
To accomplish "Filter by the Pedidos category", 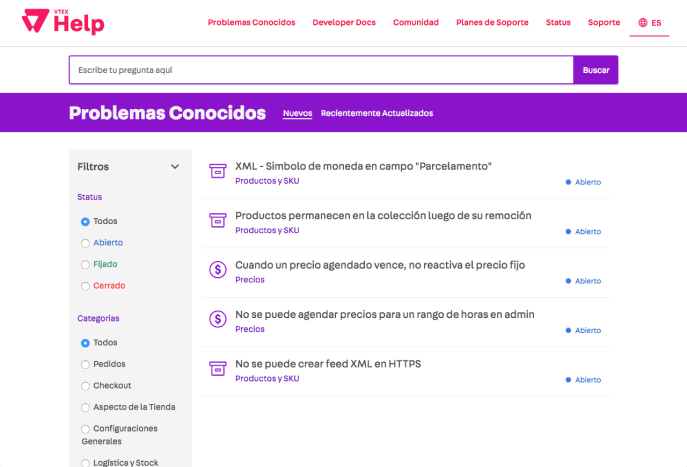I will tap(85, 364).
